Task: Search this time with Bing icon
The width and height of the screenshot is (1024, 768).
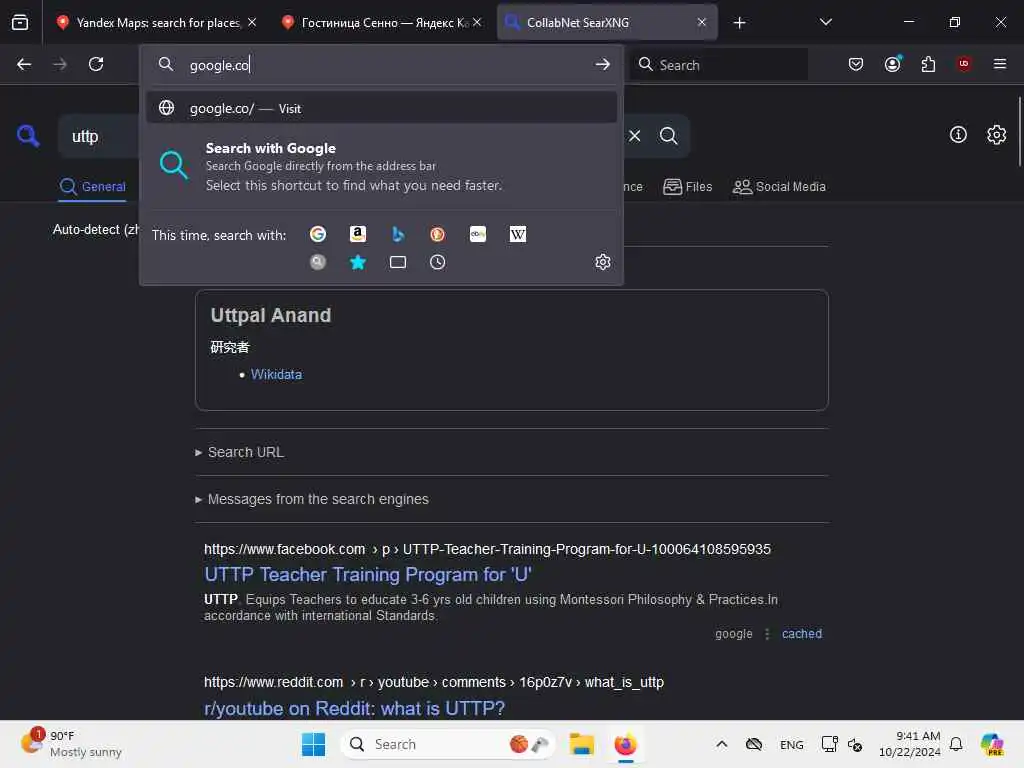Action: coord(398,234)
